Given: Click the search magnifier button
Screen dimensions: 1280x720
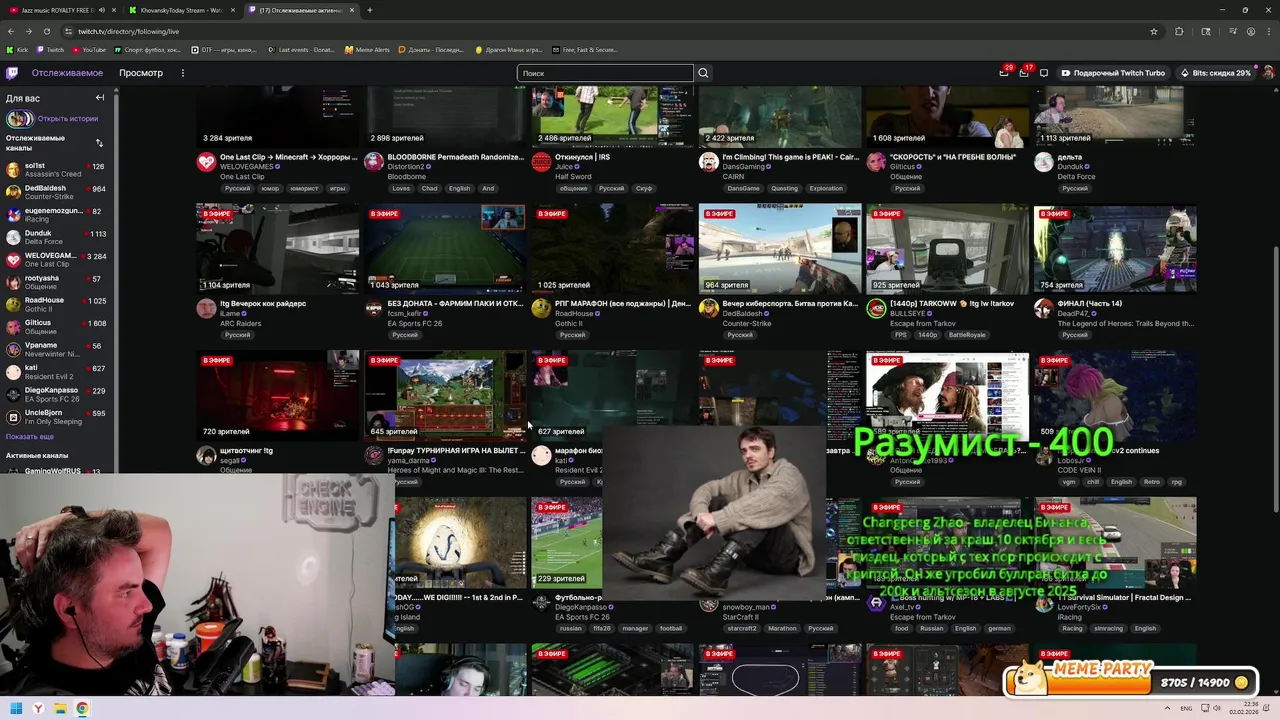Looking at the screenshot, I should tap(703, 73).
